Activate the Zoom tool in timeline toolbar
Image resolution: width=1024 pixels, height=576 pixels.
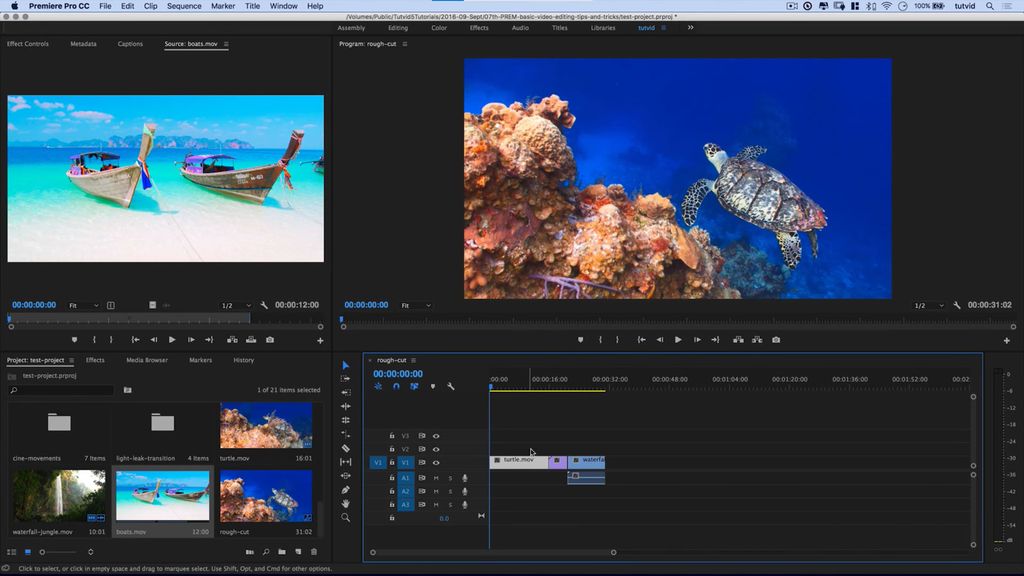click(x=345, y=516)
